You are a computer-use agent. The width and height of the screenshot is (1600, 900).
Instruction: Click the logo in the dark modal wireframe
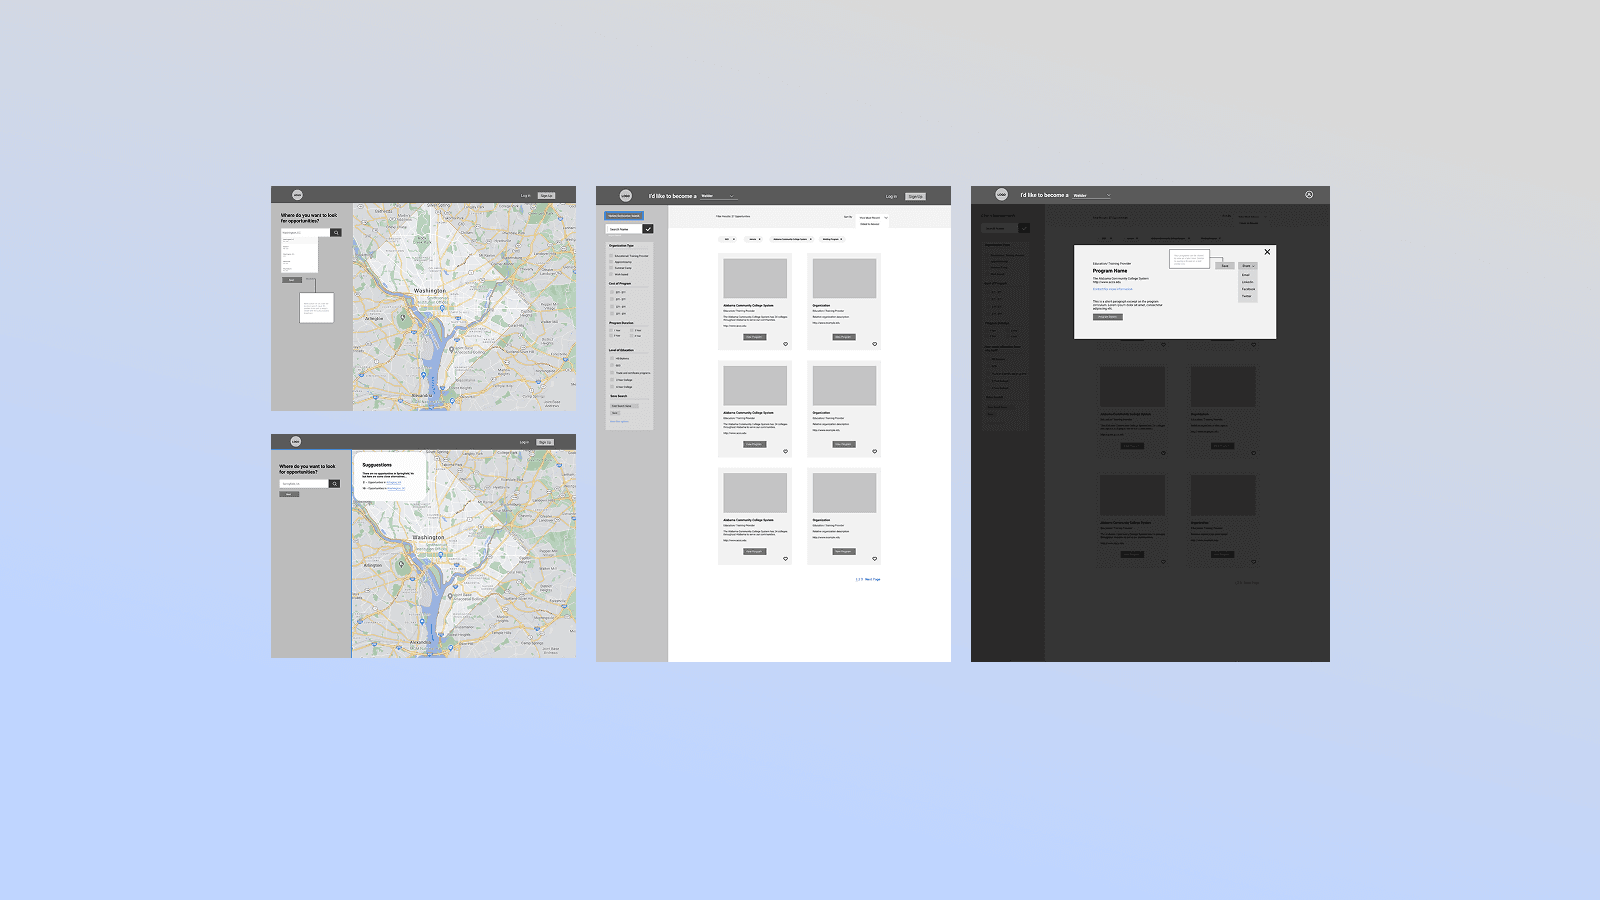click(x=1001, y=195)
